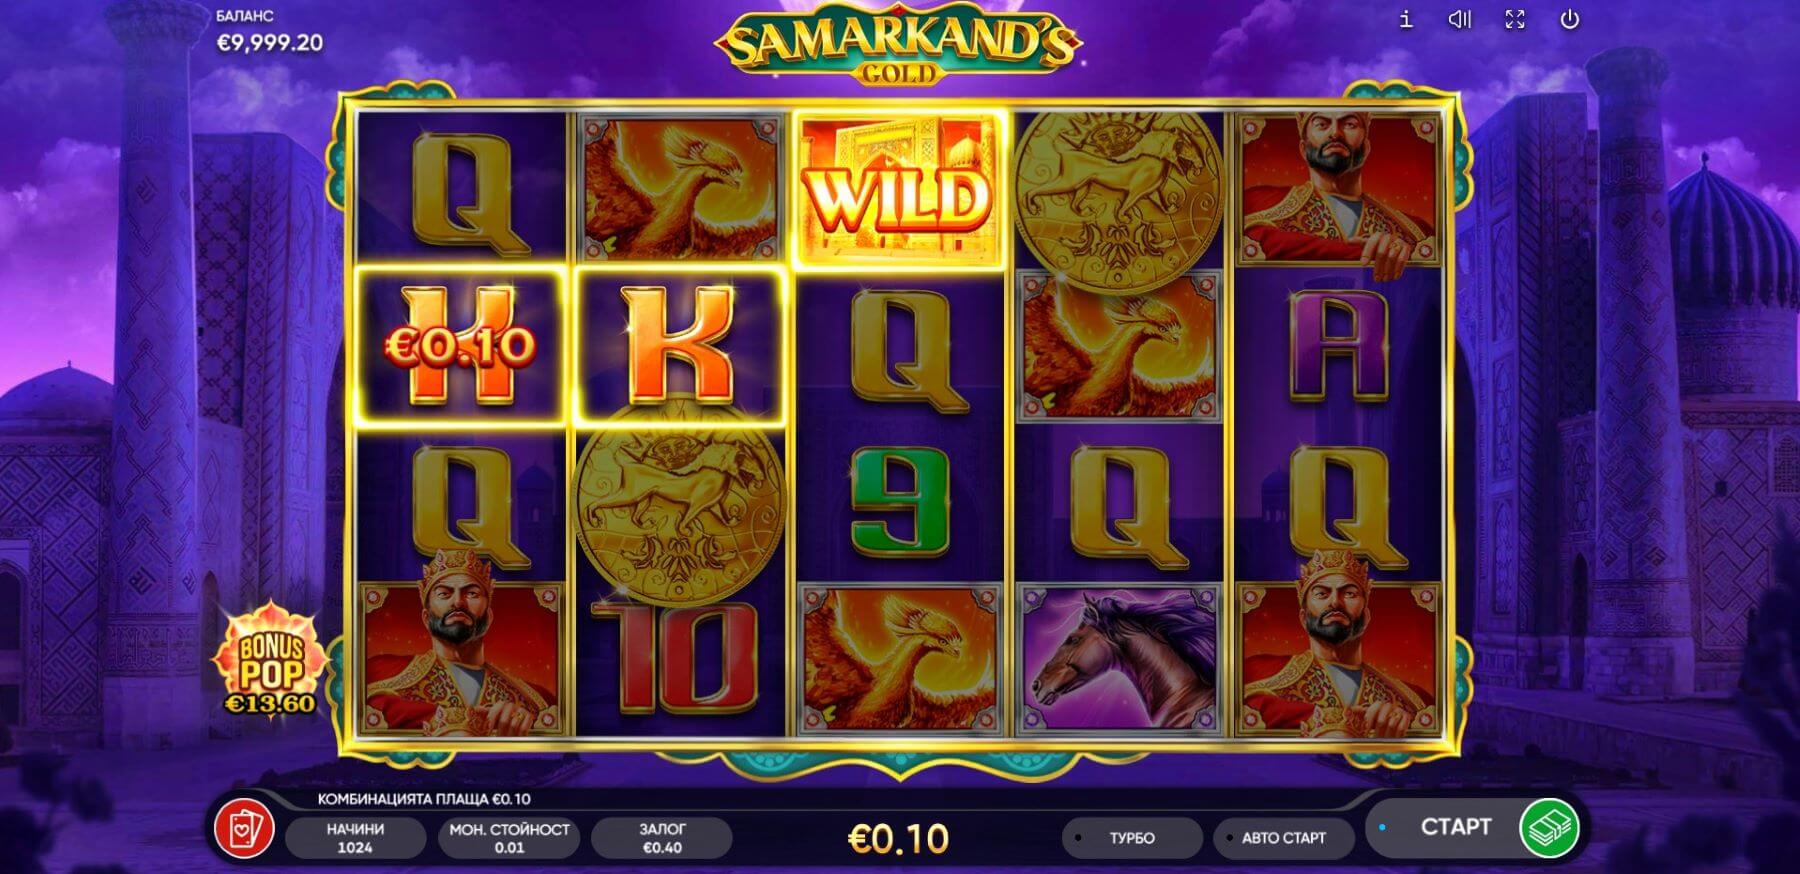Click the Samarkand's Gold logo
1800x874 pixels.
pyautogui.click(x=898, y=47)
